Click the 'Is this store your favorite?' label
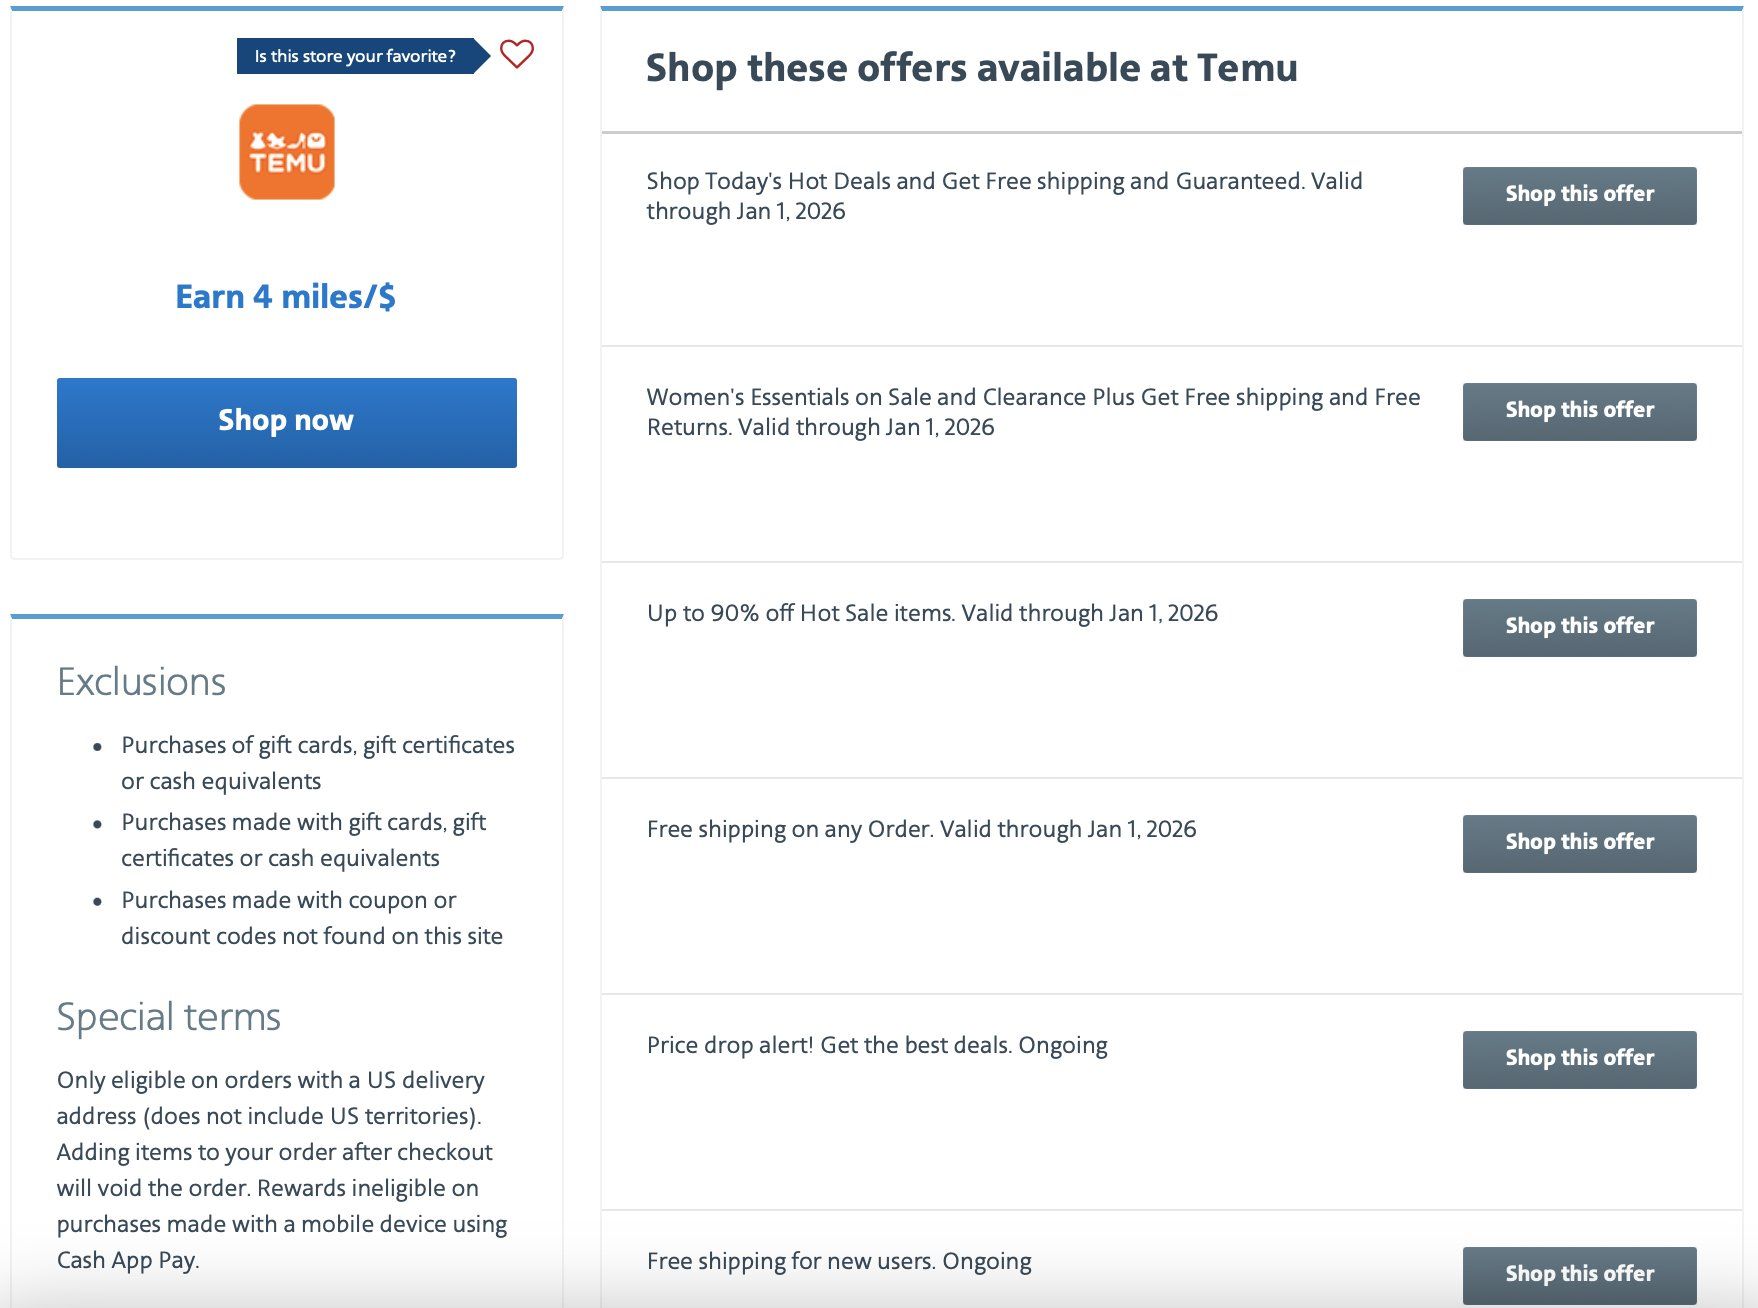Screen dimensions: 1758x1308 point(355,56)
